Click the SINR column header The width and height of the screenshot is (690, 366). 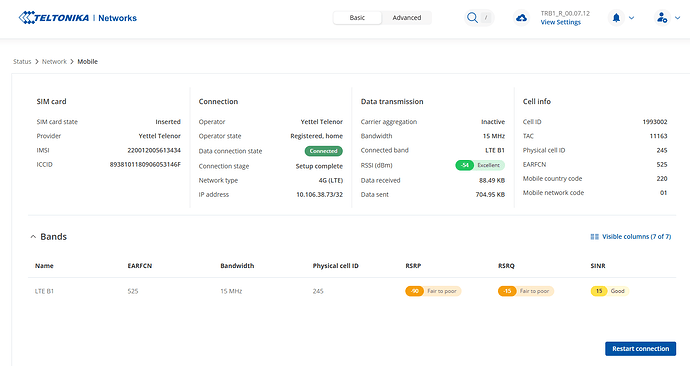pyautogui.click(x=598, y=266)
